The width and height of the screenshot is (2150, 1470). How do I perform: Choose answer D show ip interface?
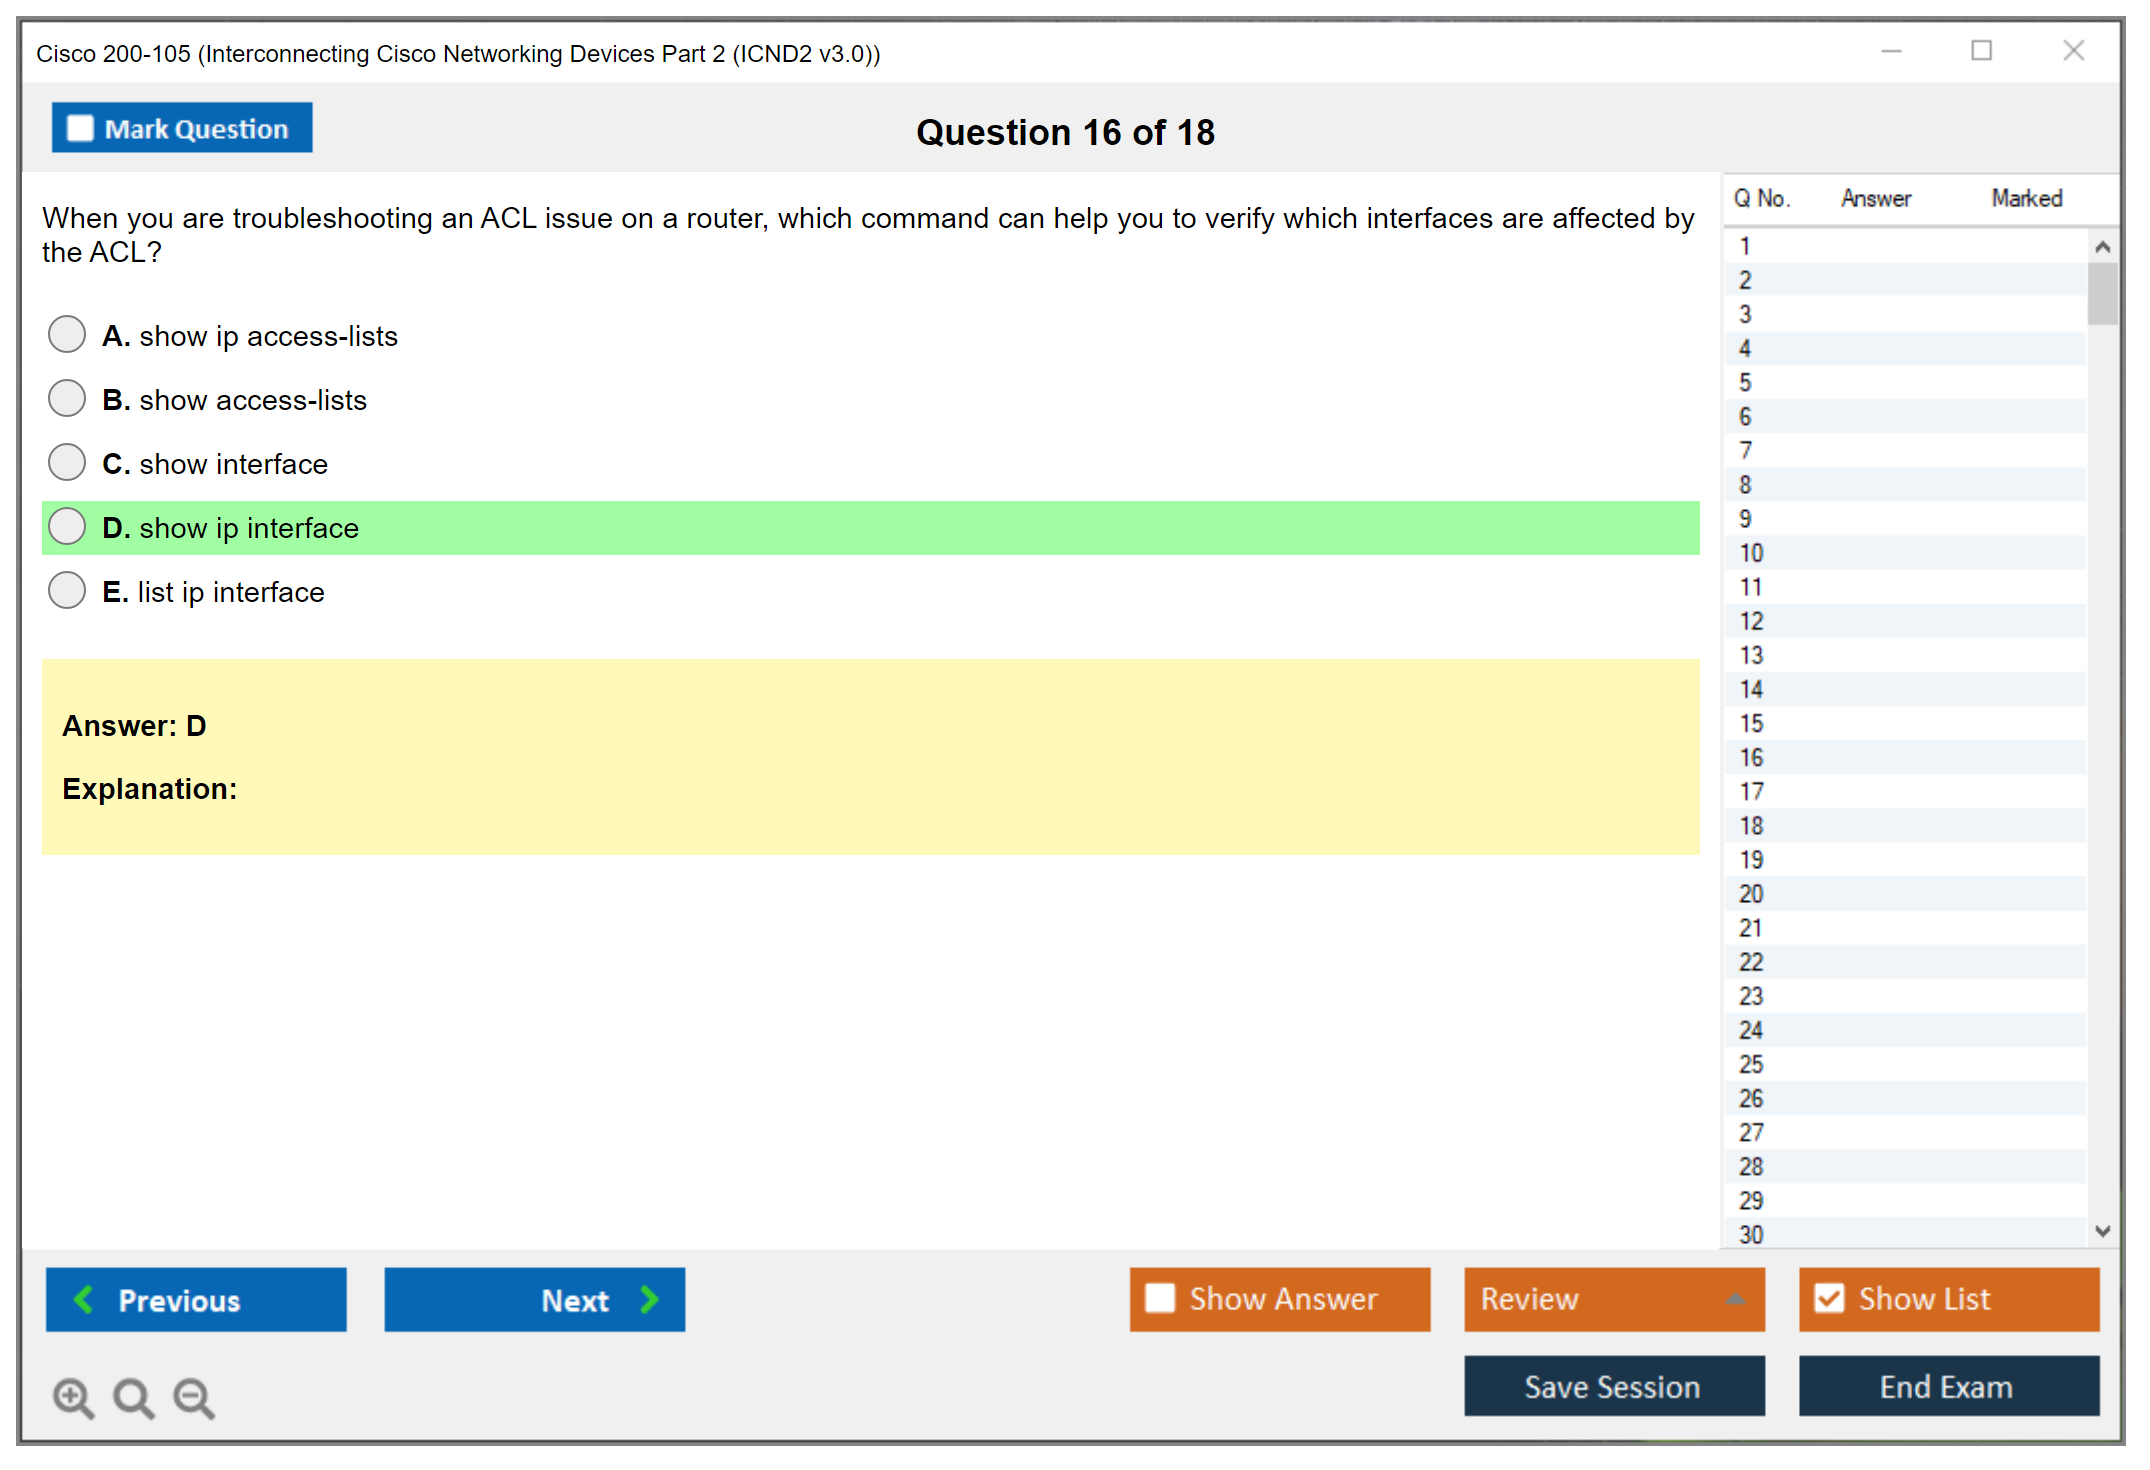[x=67, y=527]
